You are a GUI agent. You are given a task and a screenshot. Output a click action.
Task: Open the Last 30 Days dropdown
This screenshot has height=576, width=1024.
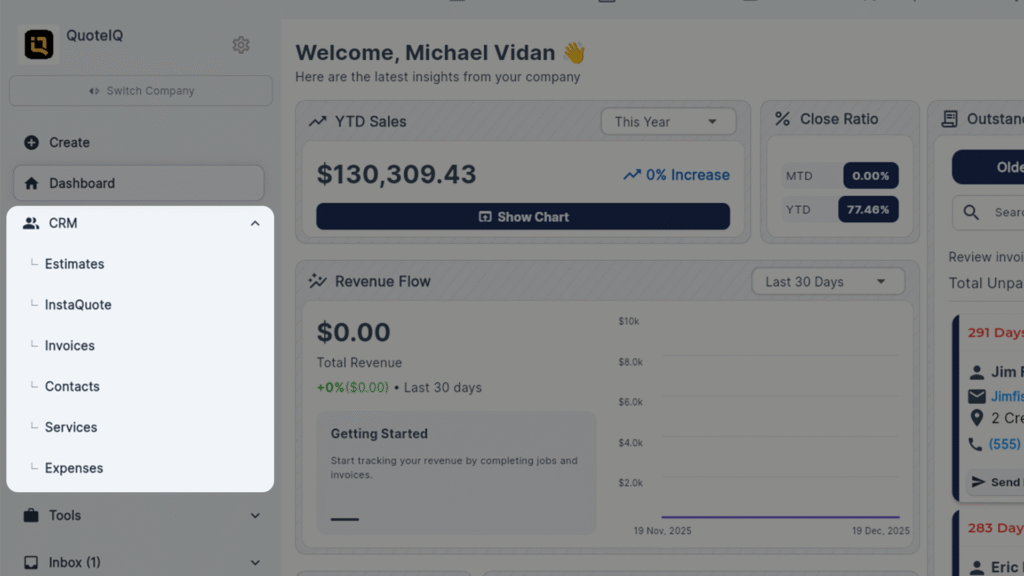coord(827,281)
